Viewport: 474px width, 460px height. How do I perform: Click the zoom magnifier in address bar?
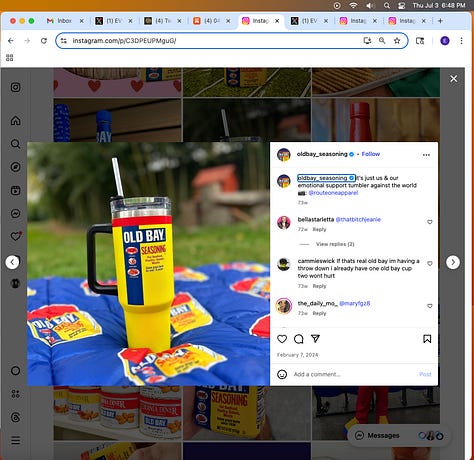(382, 41)
